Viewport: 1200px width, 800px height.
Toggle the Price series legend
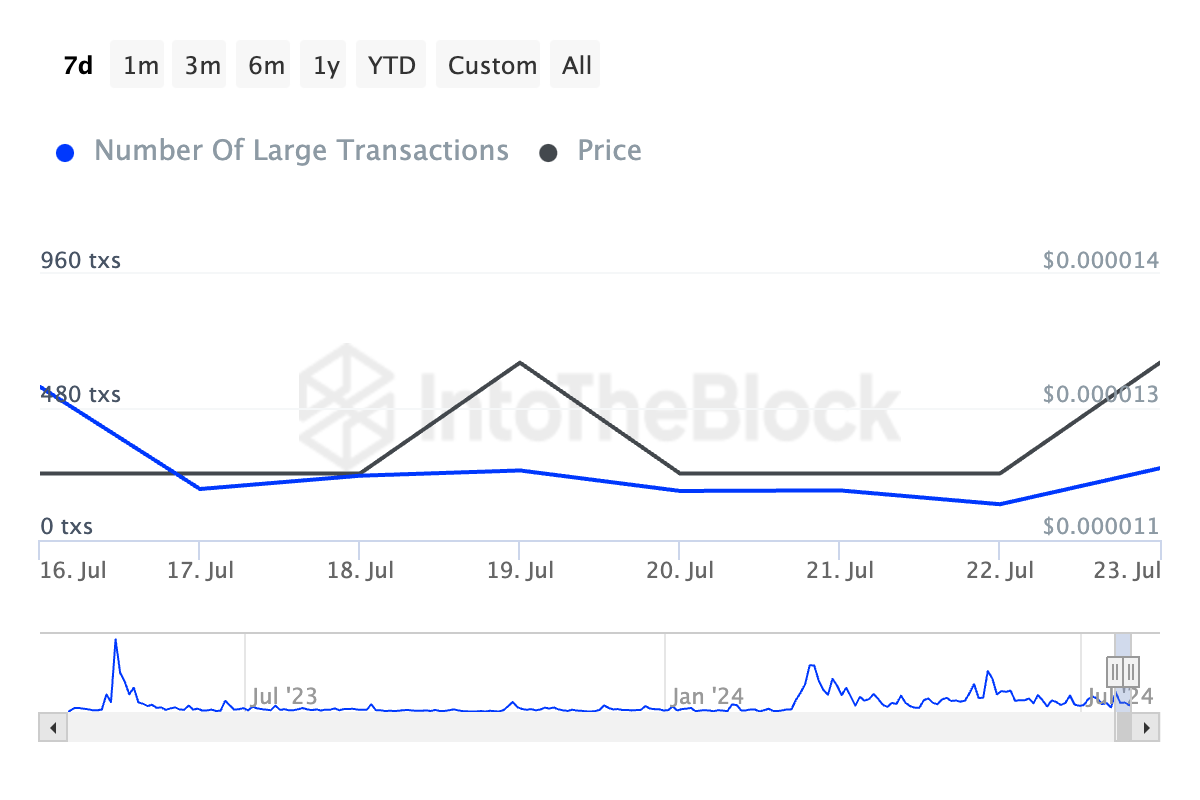point(609,151)
